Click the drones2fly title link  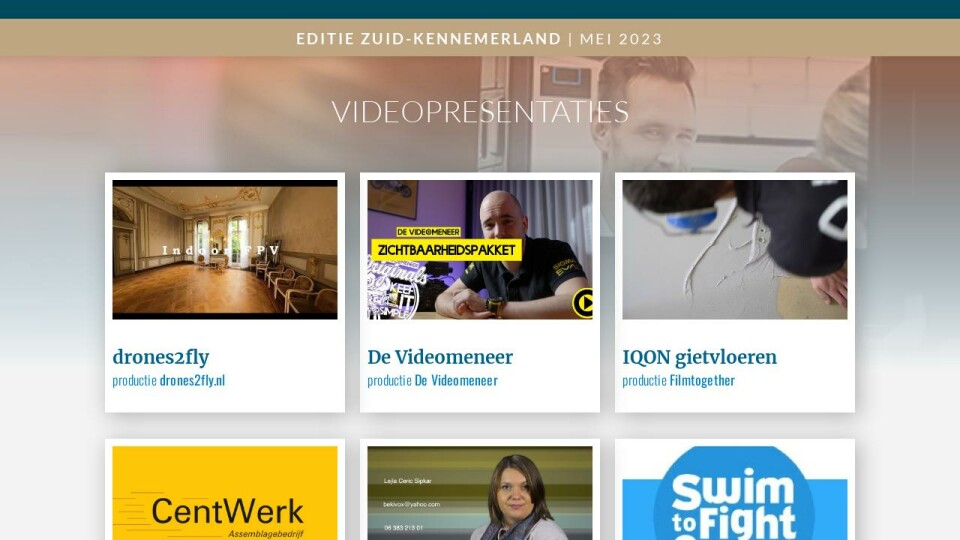(x=161, y=357)
